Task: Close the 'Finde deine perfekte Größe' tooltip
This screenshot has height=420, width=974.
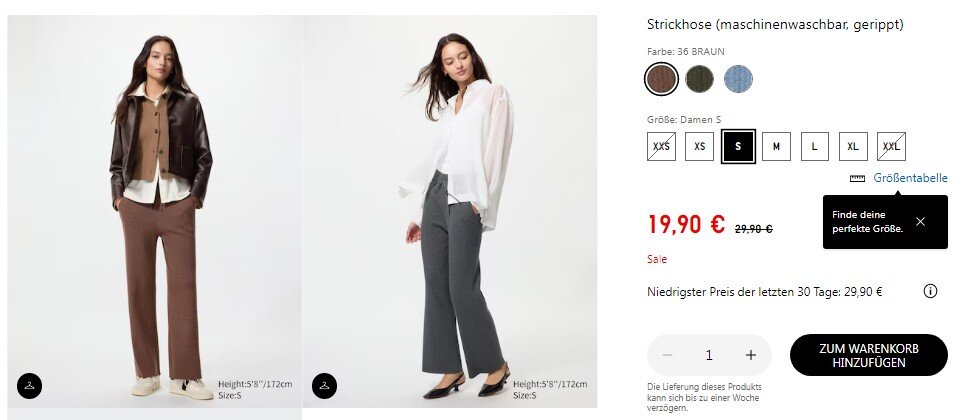Action: [x=920, y=221]
